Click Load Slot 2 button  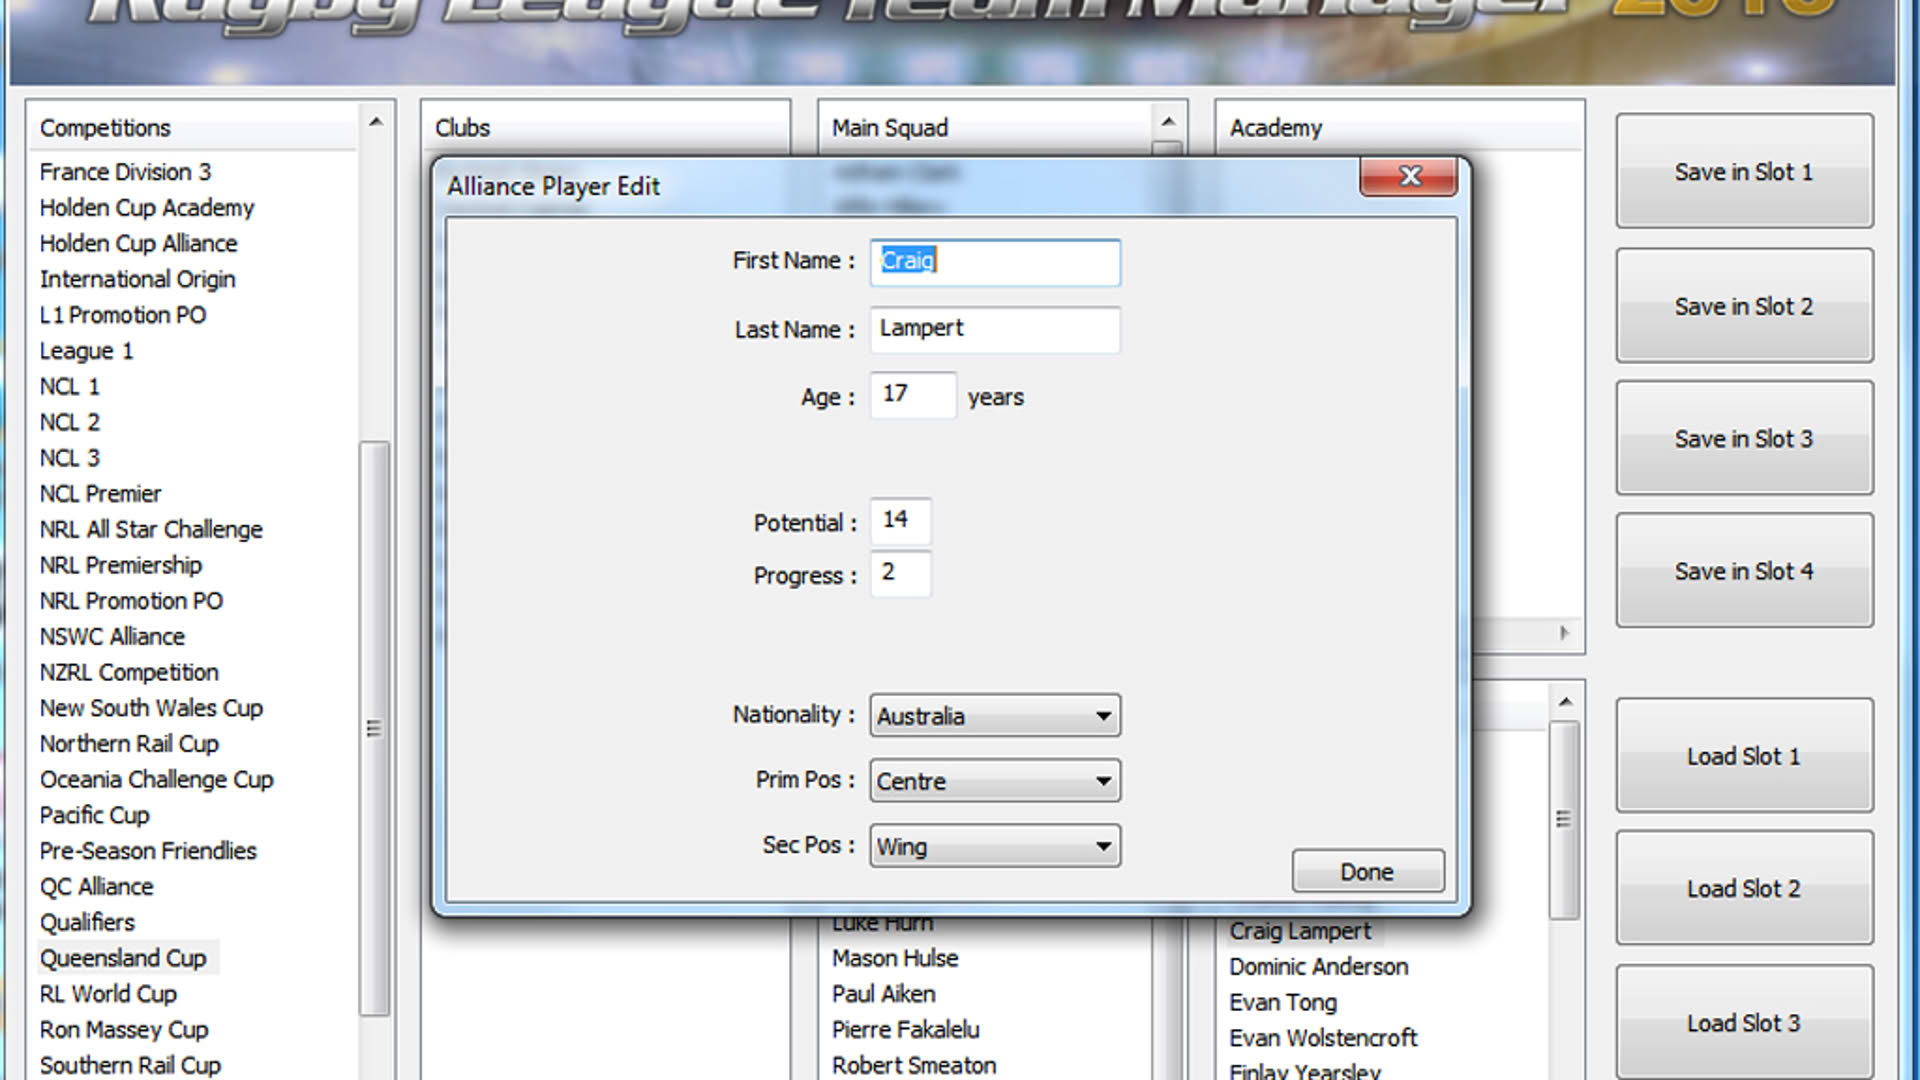click(1744, 888)
